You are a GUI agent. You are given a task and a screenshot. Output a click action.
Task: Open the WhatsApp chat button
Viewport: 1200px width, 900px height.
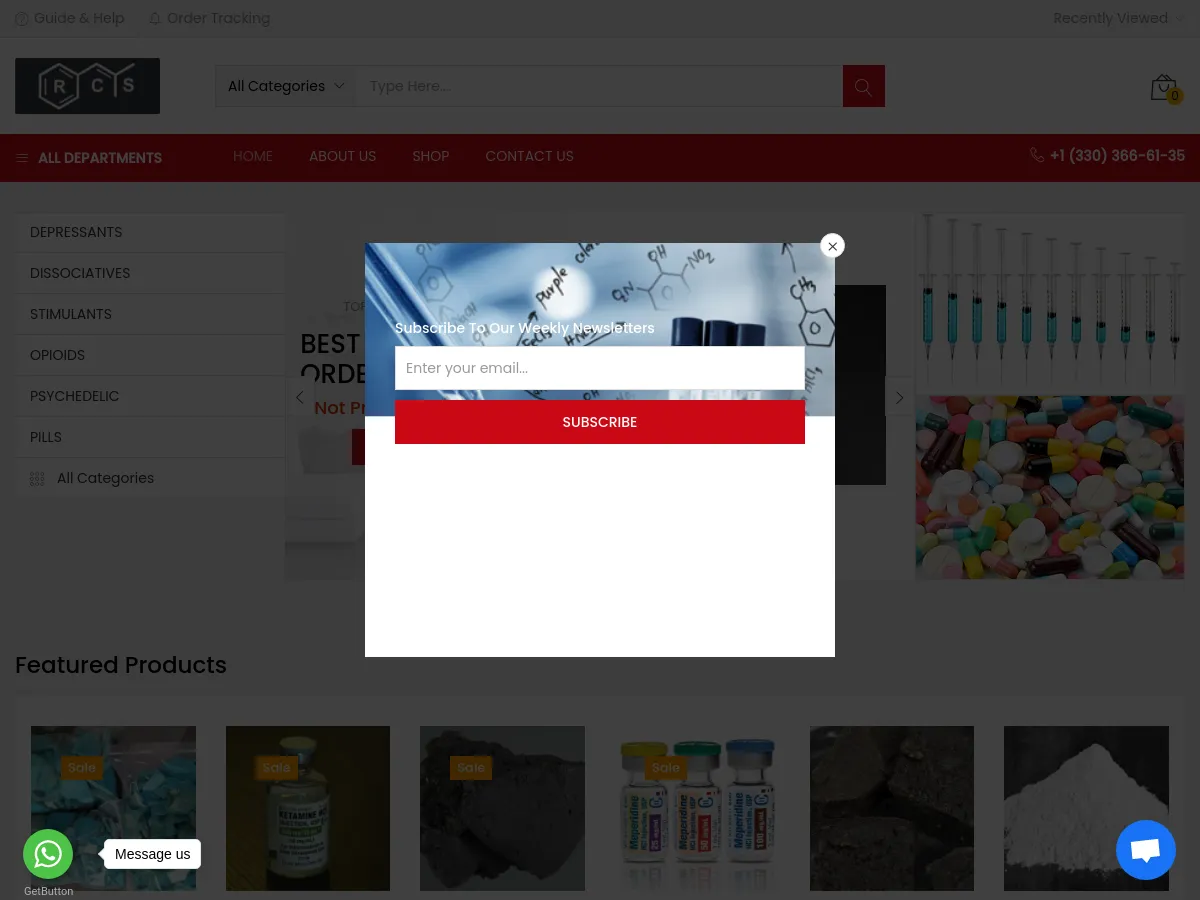click(x=48, y=854)
